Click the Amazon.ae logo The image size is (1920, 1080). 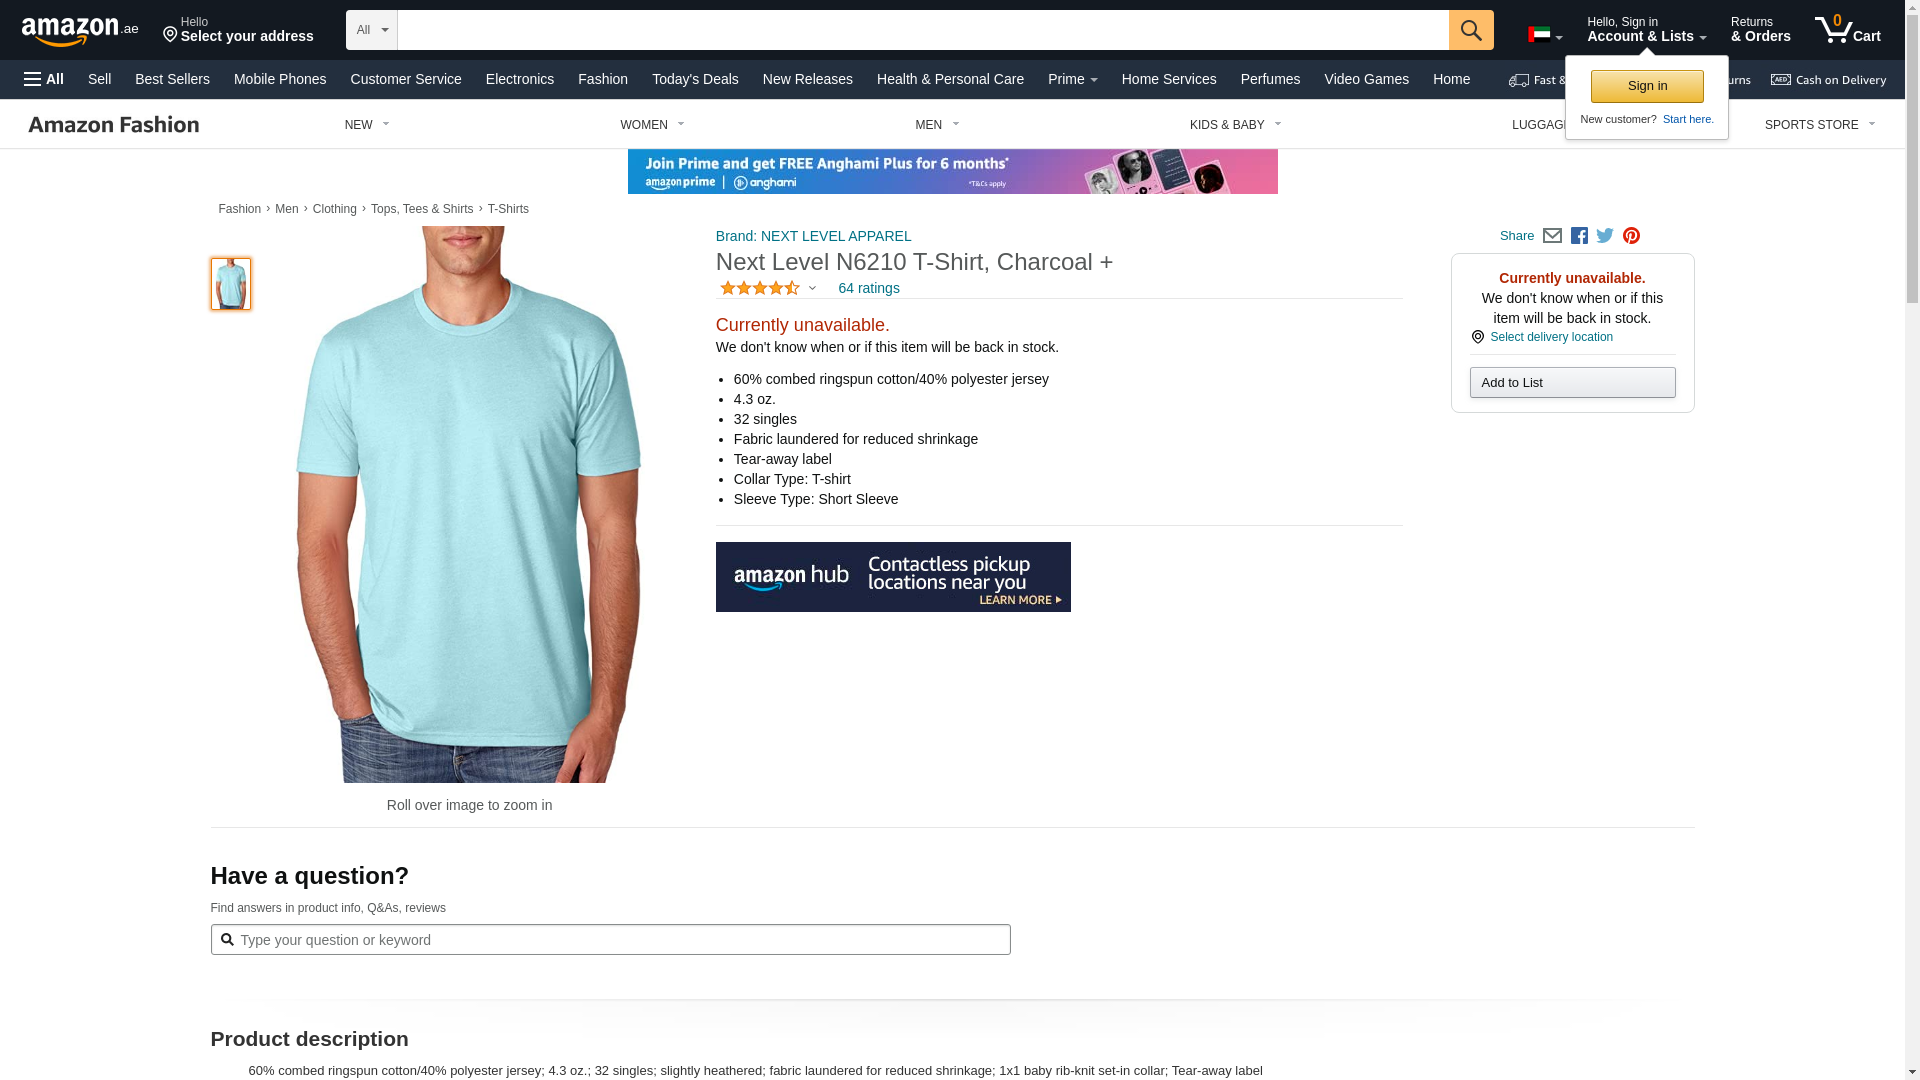(80, 30)
